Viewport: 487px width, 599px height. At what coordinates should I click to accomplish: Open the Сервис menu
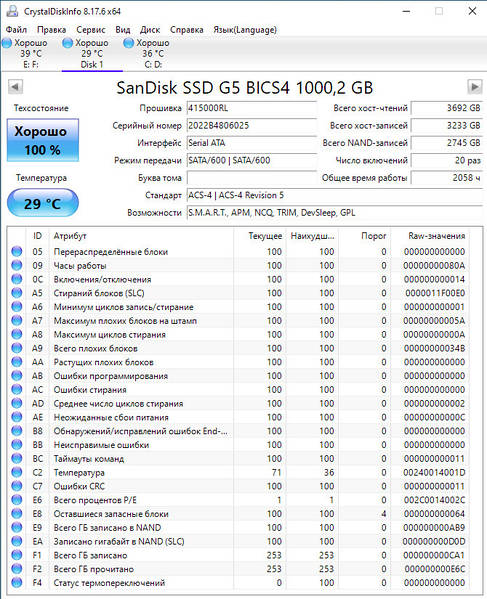[x=91, y=29]
